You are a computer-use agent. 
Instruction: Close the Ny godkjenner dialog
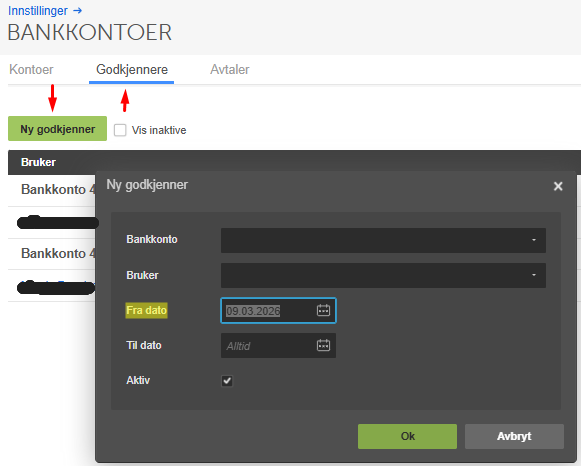click(x=558, y=186)
